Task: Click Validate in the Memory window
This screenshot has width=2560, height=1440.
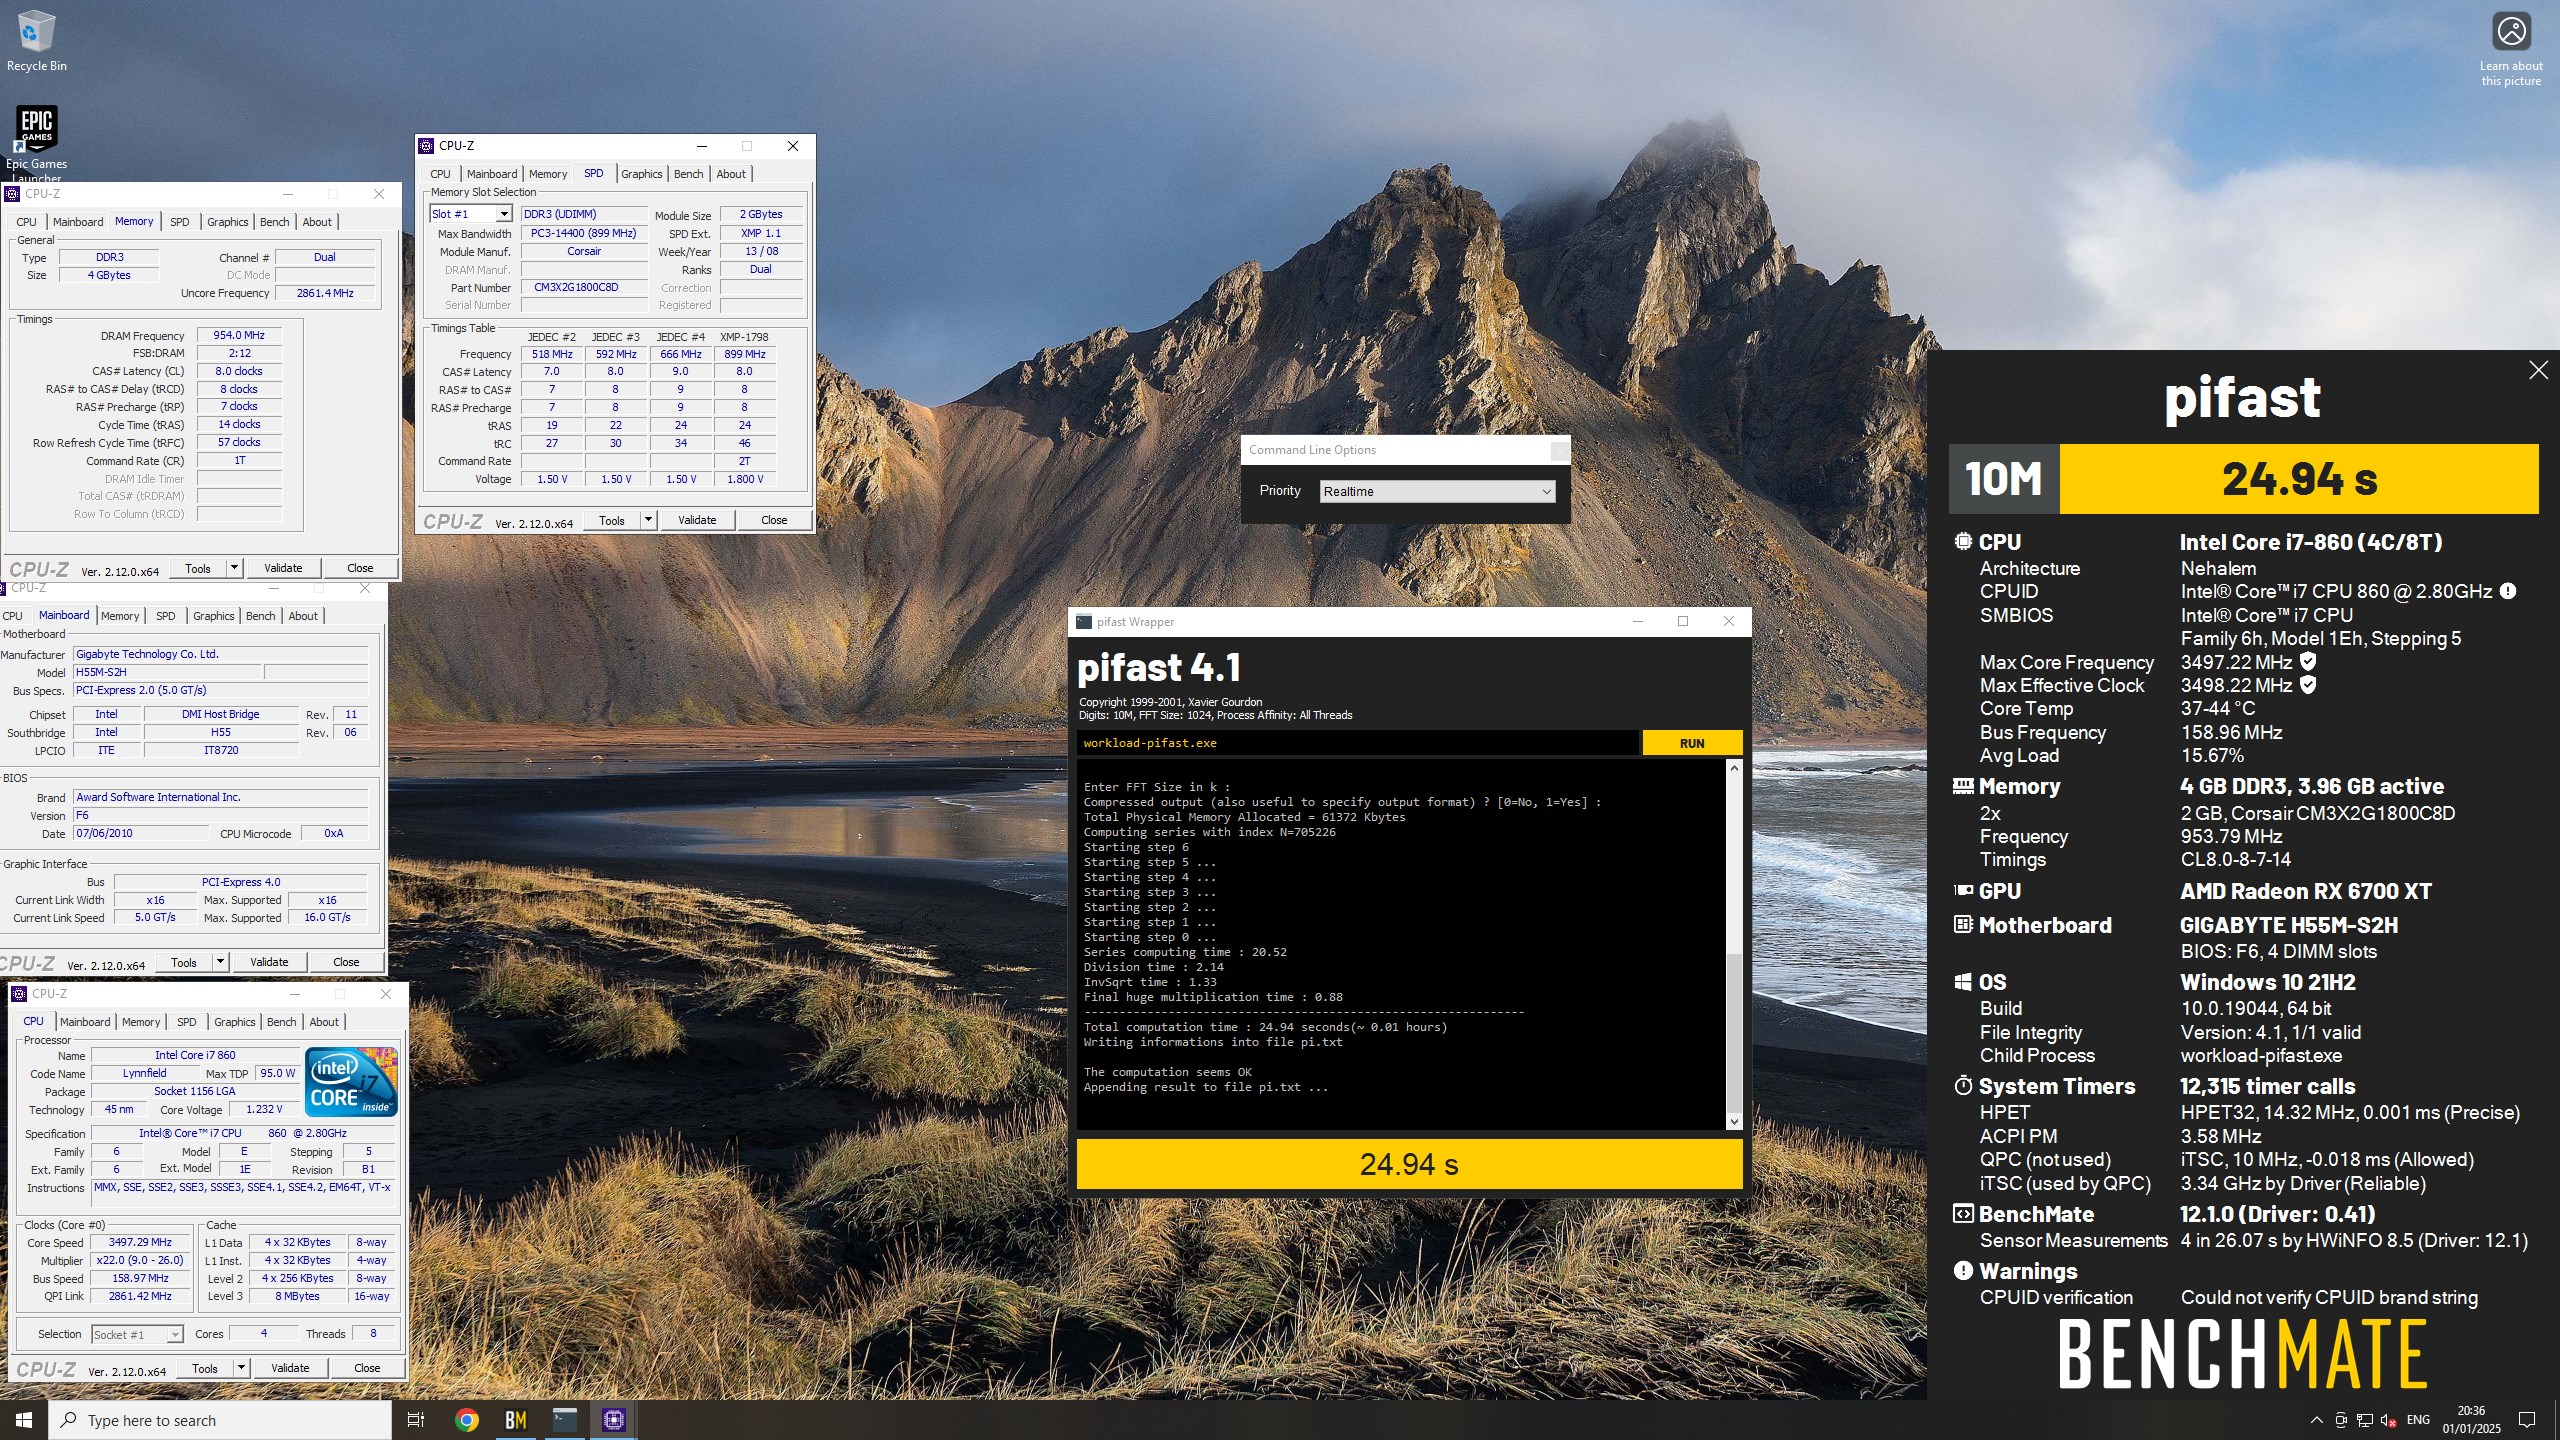Action: point(283,568)
